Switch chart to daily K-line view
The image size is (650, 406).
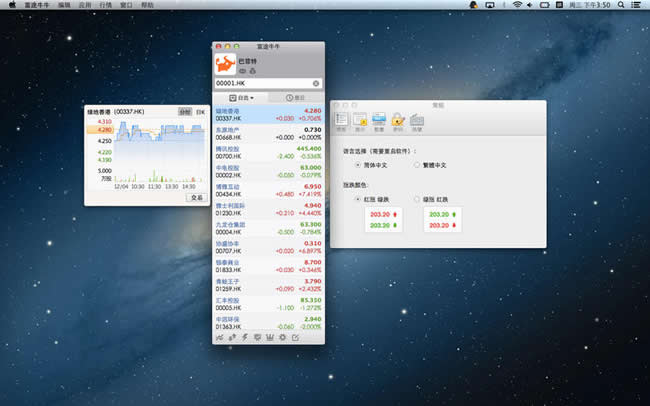click(x=201, y=112)
